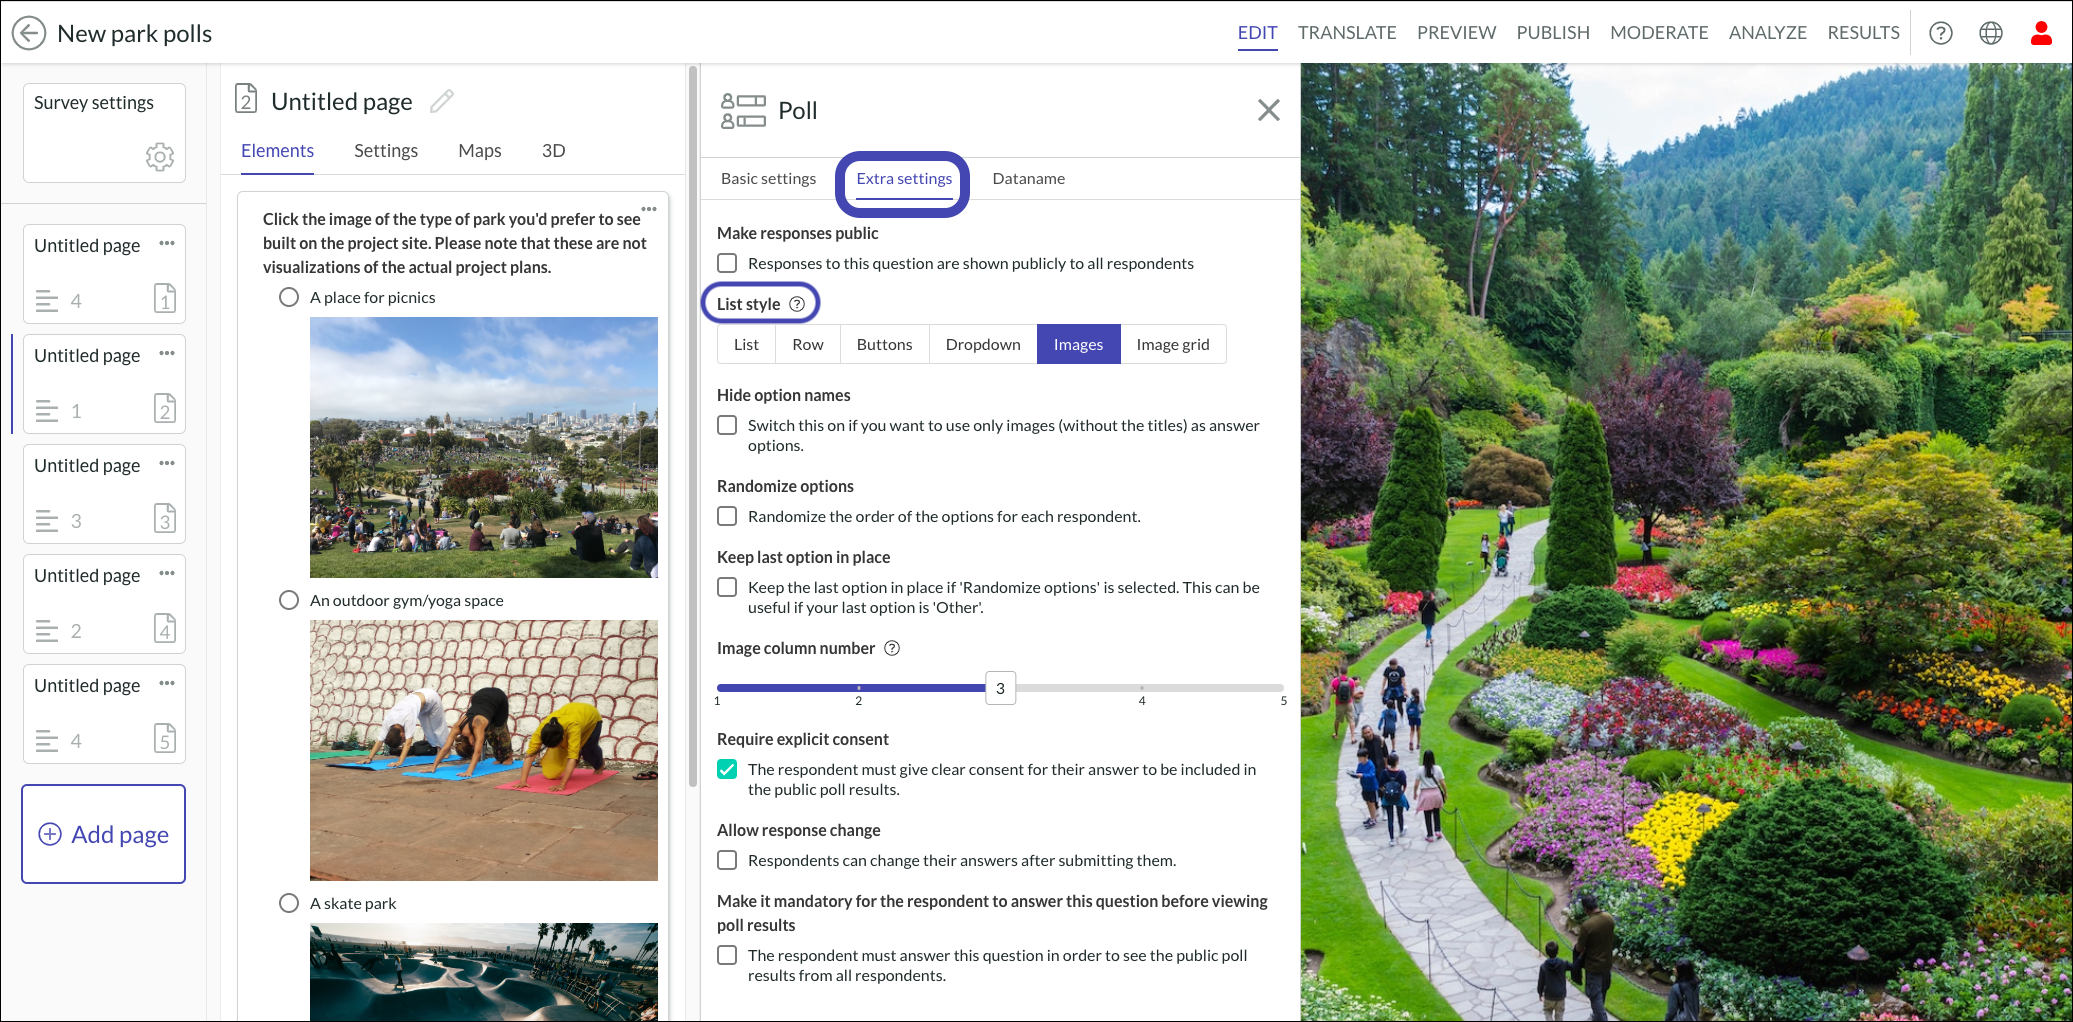Choose Dropdown list style

pos(983,344)
